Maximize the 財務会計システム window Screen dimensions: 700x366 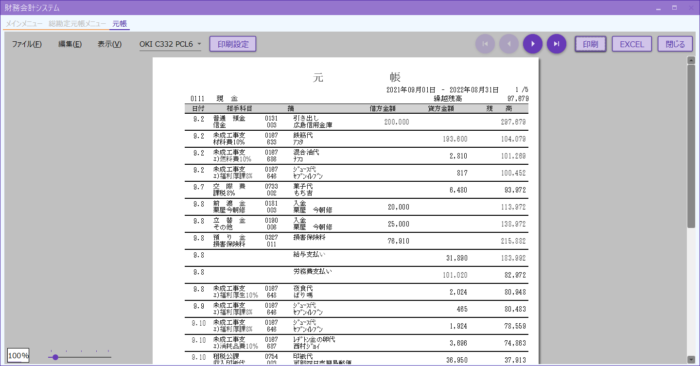coord(675,8)
